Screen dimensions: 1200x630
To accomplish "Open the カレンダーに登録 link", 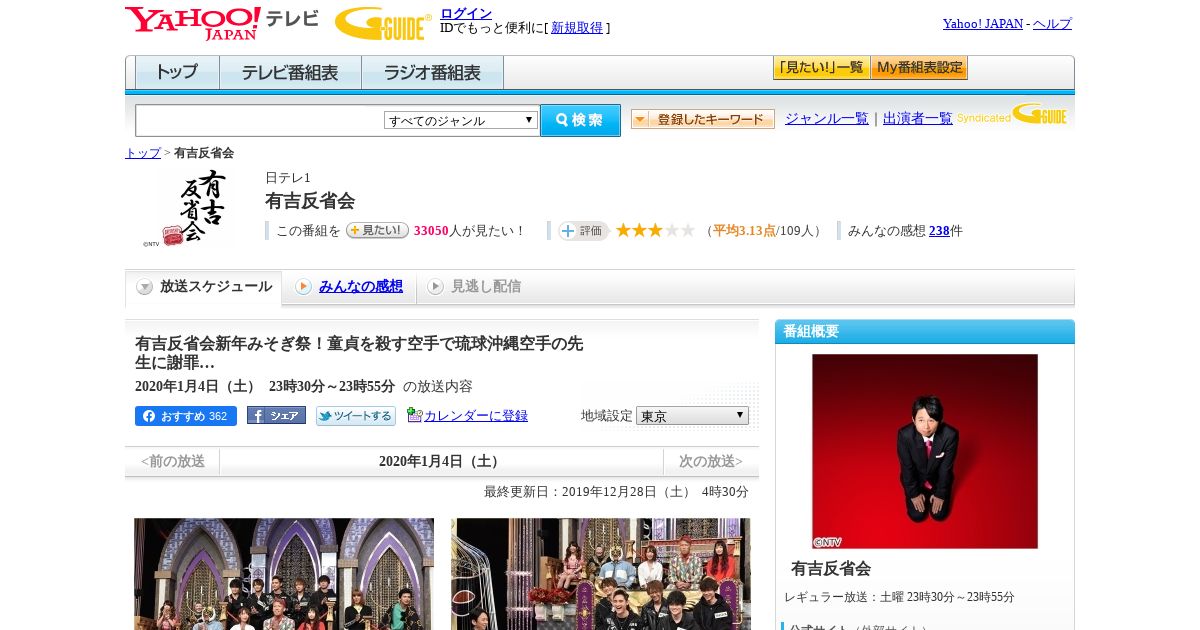I will pyautogui.click(x=476, y=416).
